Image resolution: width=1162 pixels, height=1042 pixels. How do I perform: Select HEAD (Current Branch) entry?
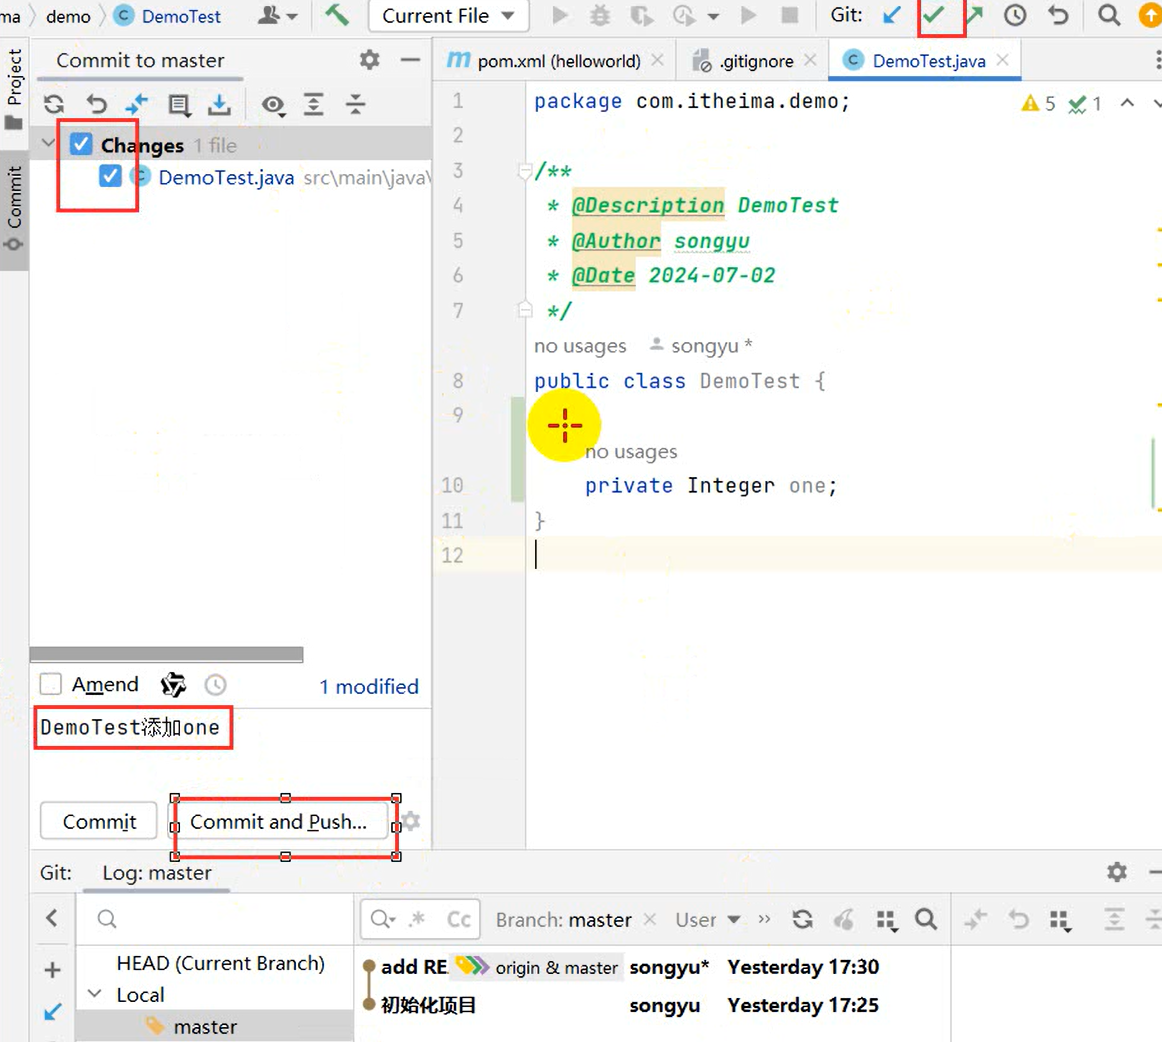point(220,963)
